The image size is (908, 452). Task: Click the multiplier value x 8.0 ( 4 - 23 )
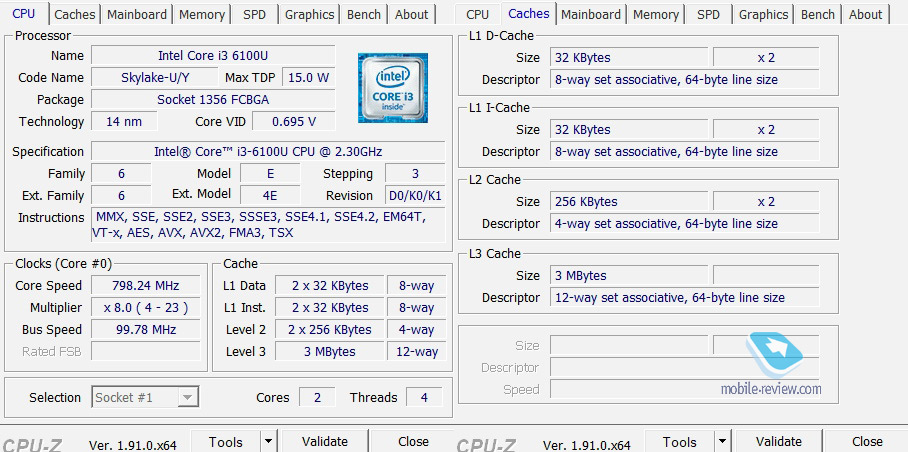point(146,307)
